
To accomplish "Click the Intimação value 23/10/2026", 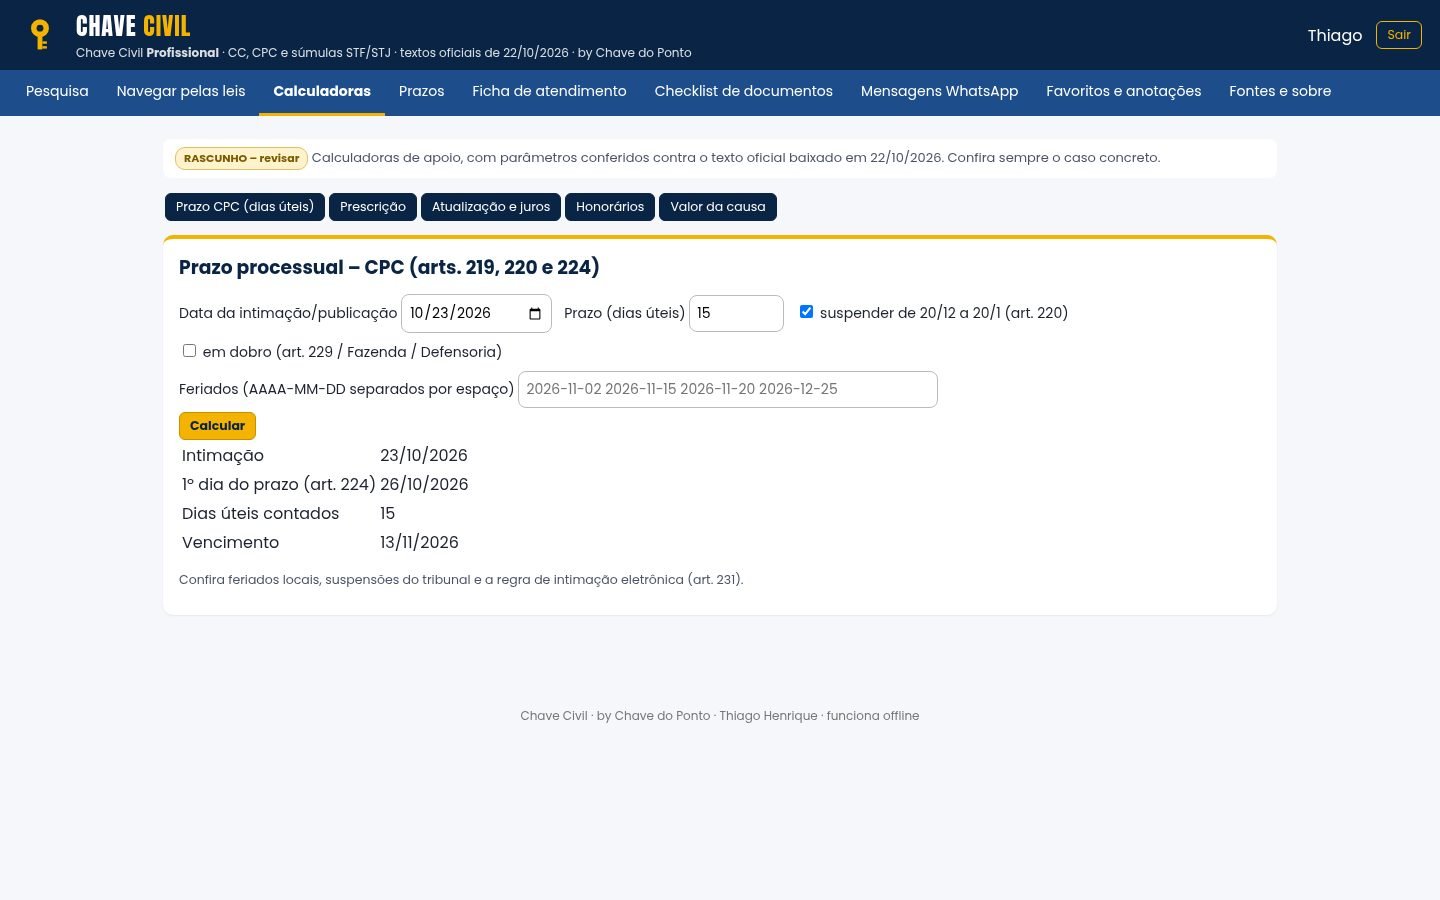I will coord(424,456).
